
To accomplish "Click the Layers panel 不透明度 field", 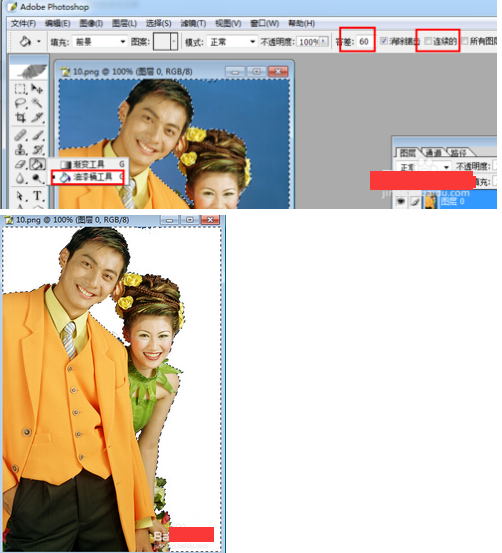I will click(x=495, y=166).
